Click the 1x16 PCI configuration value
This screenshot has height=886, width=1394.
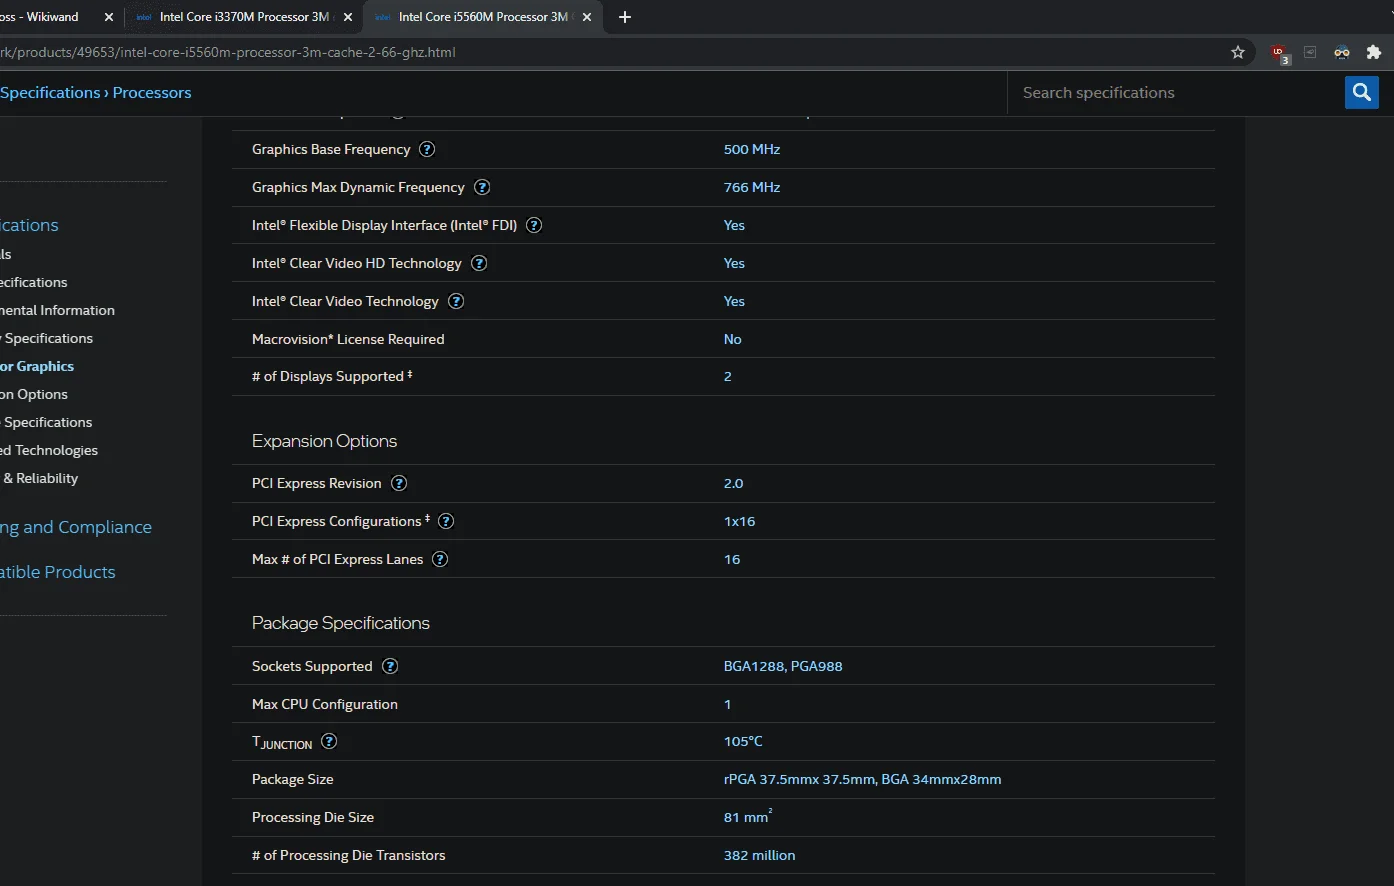(740, 521)
